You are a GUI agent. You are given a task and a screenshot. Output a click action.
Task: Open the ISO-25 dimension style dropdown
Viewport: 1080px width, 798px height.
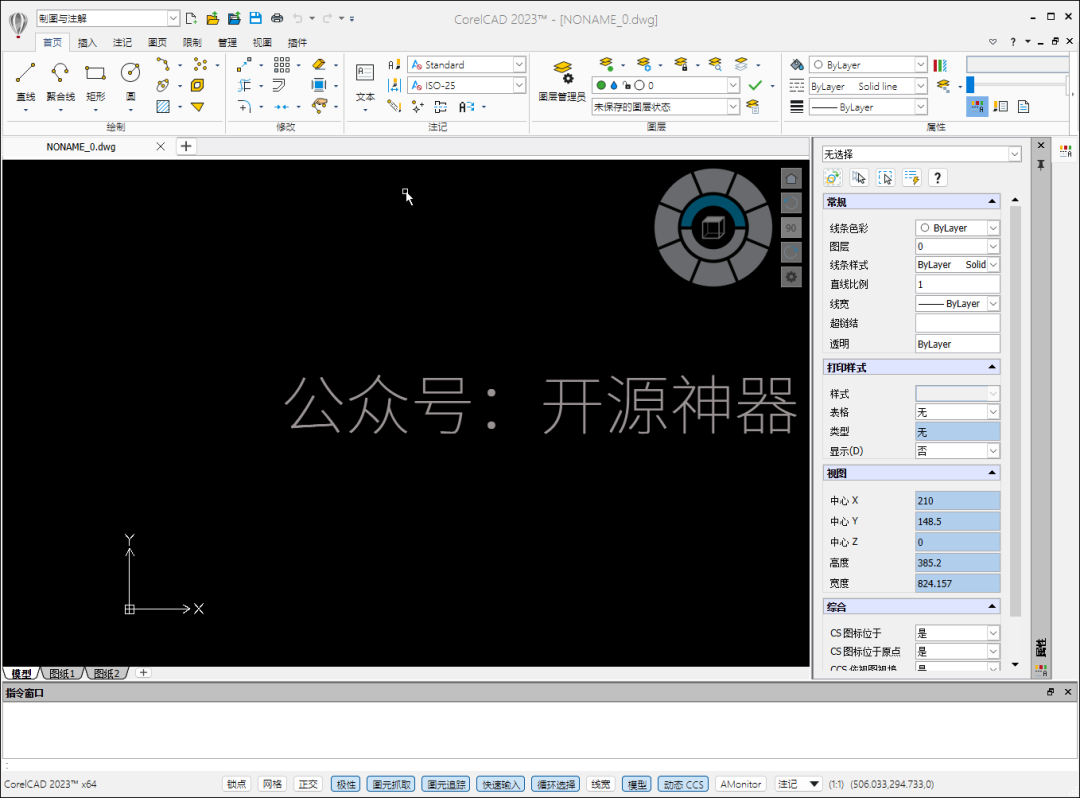466,85
